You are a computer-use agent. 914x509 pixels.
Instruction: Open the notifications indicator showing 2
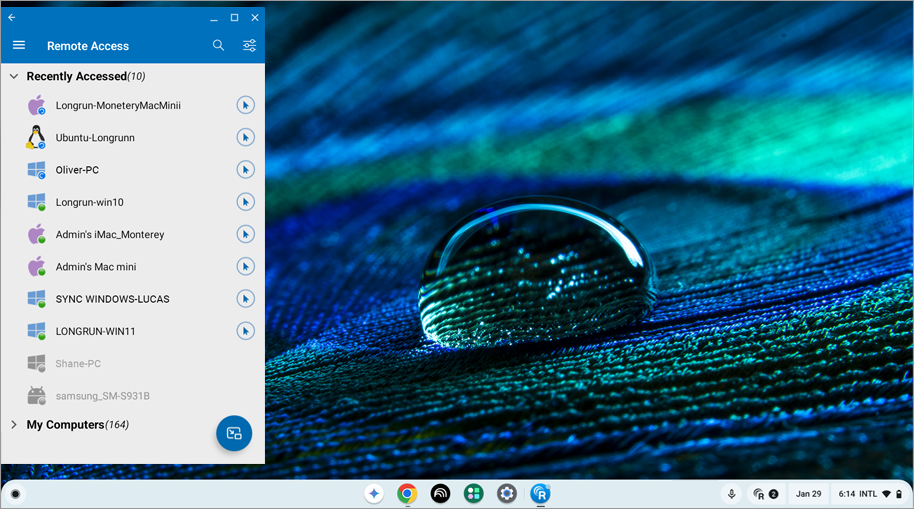click(x=765, y=494)
